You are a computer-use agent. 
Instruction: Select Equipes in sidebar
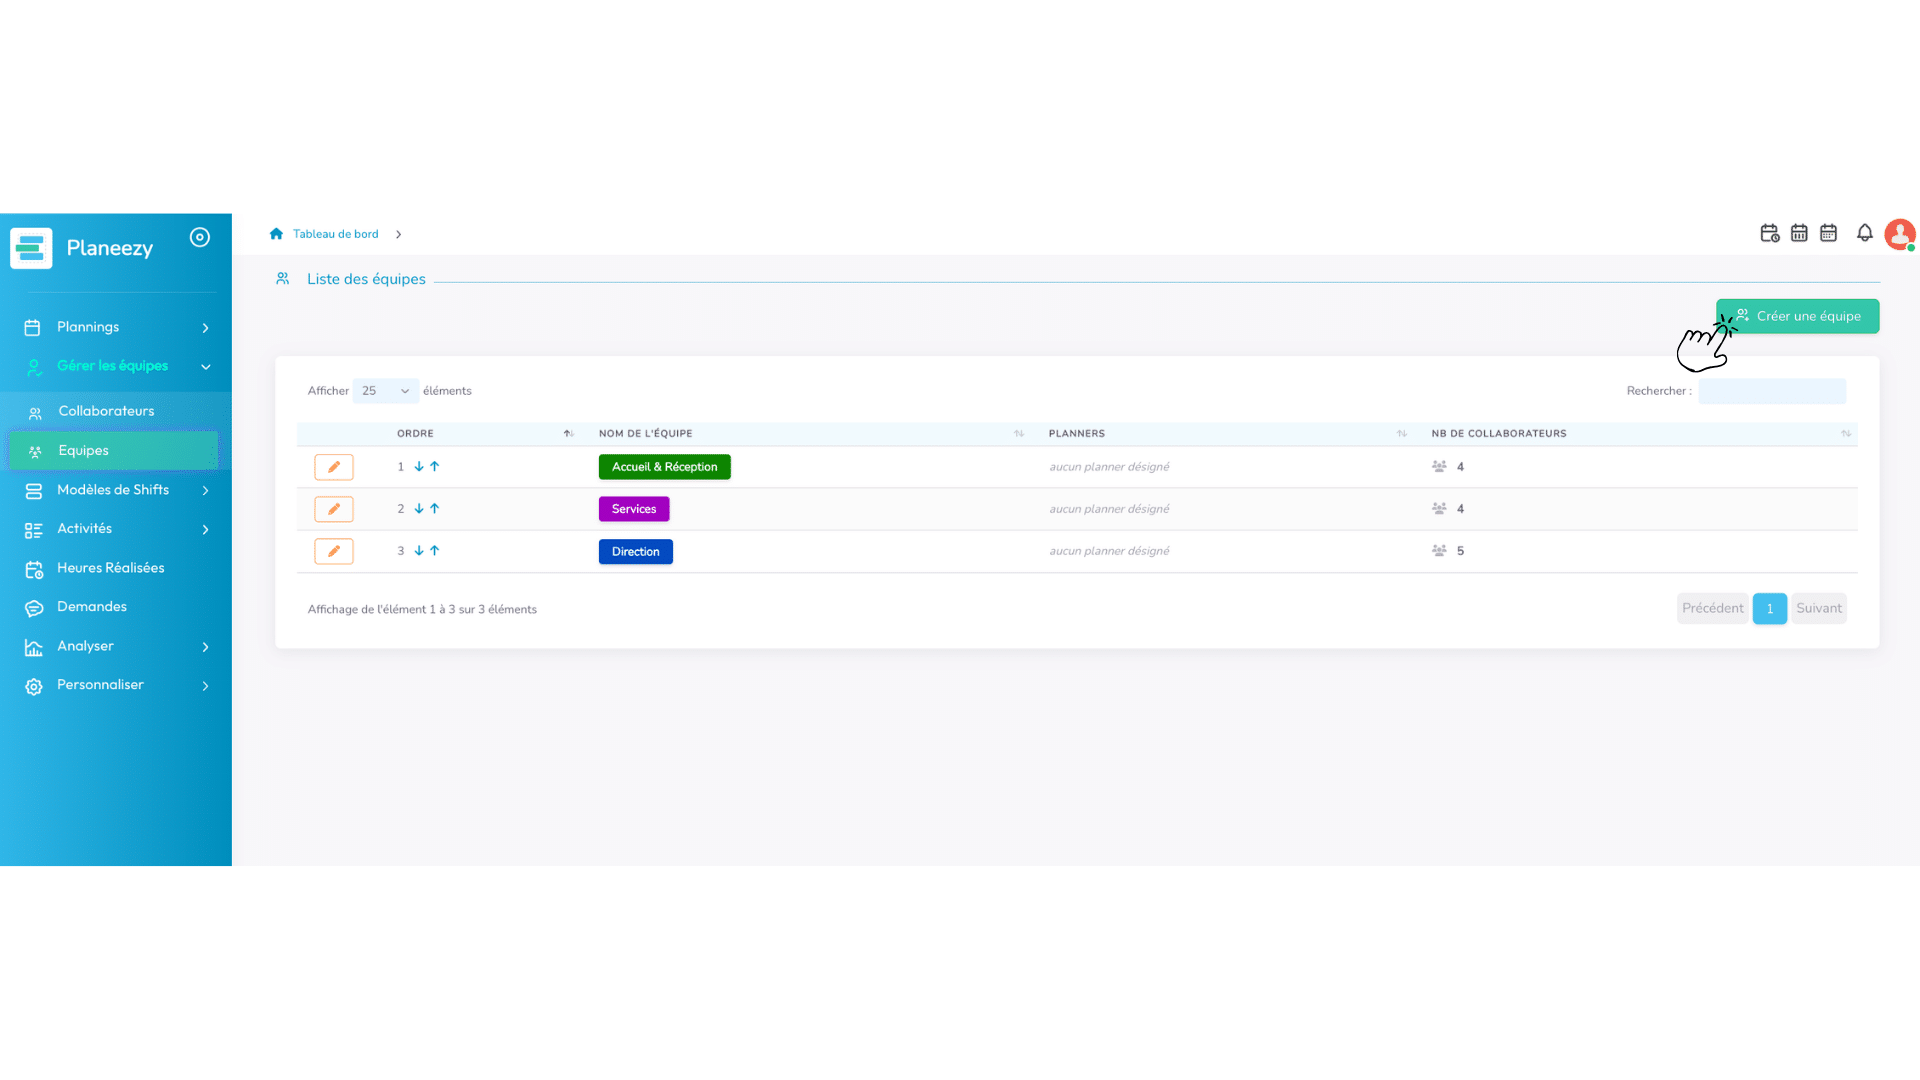click(114, 451)
